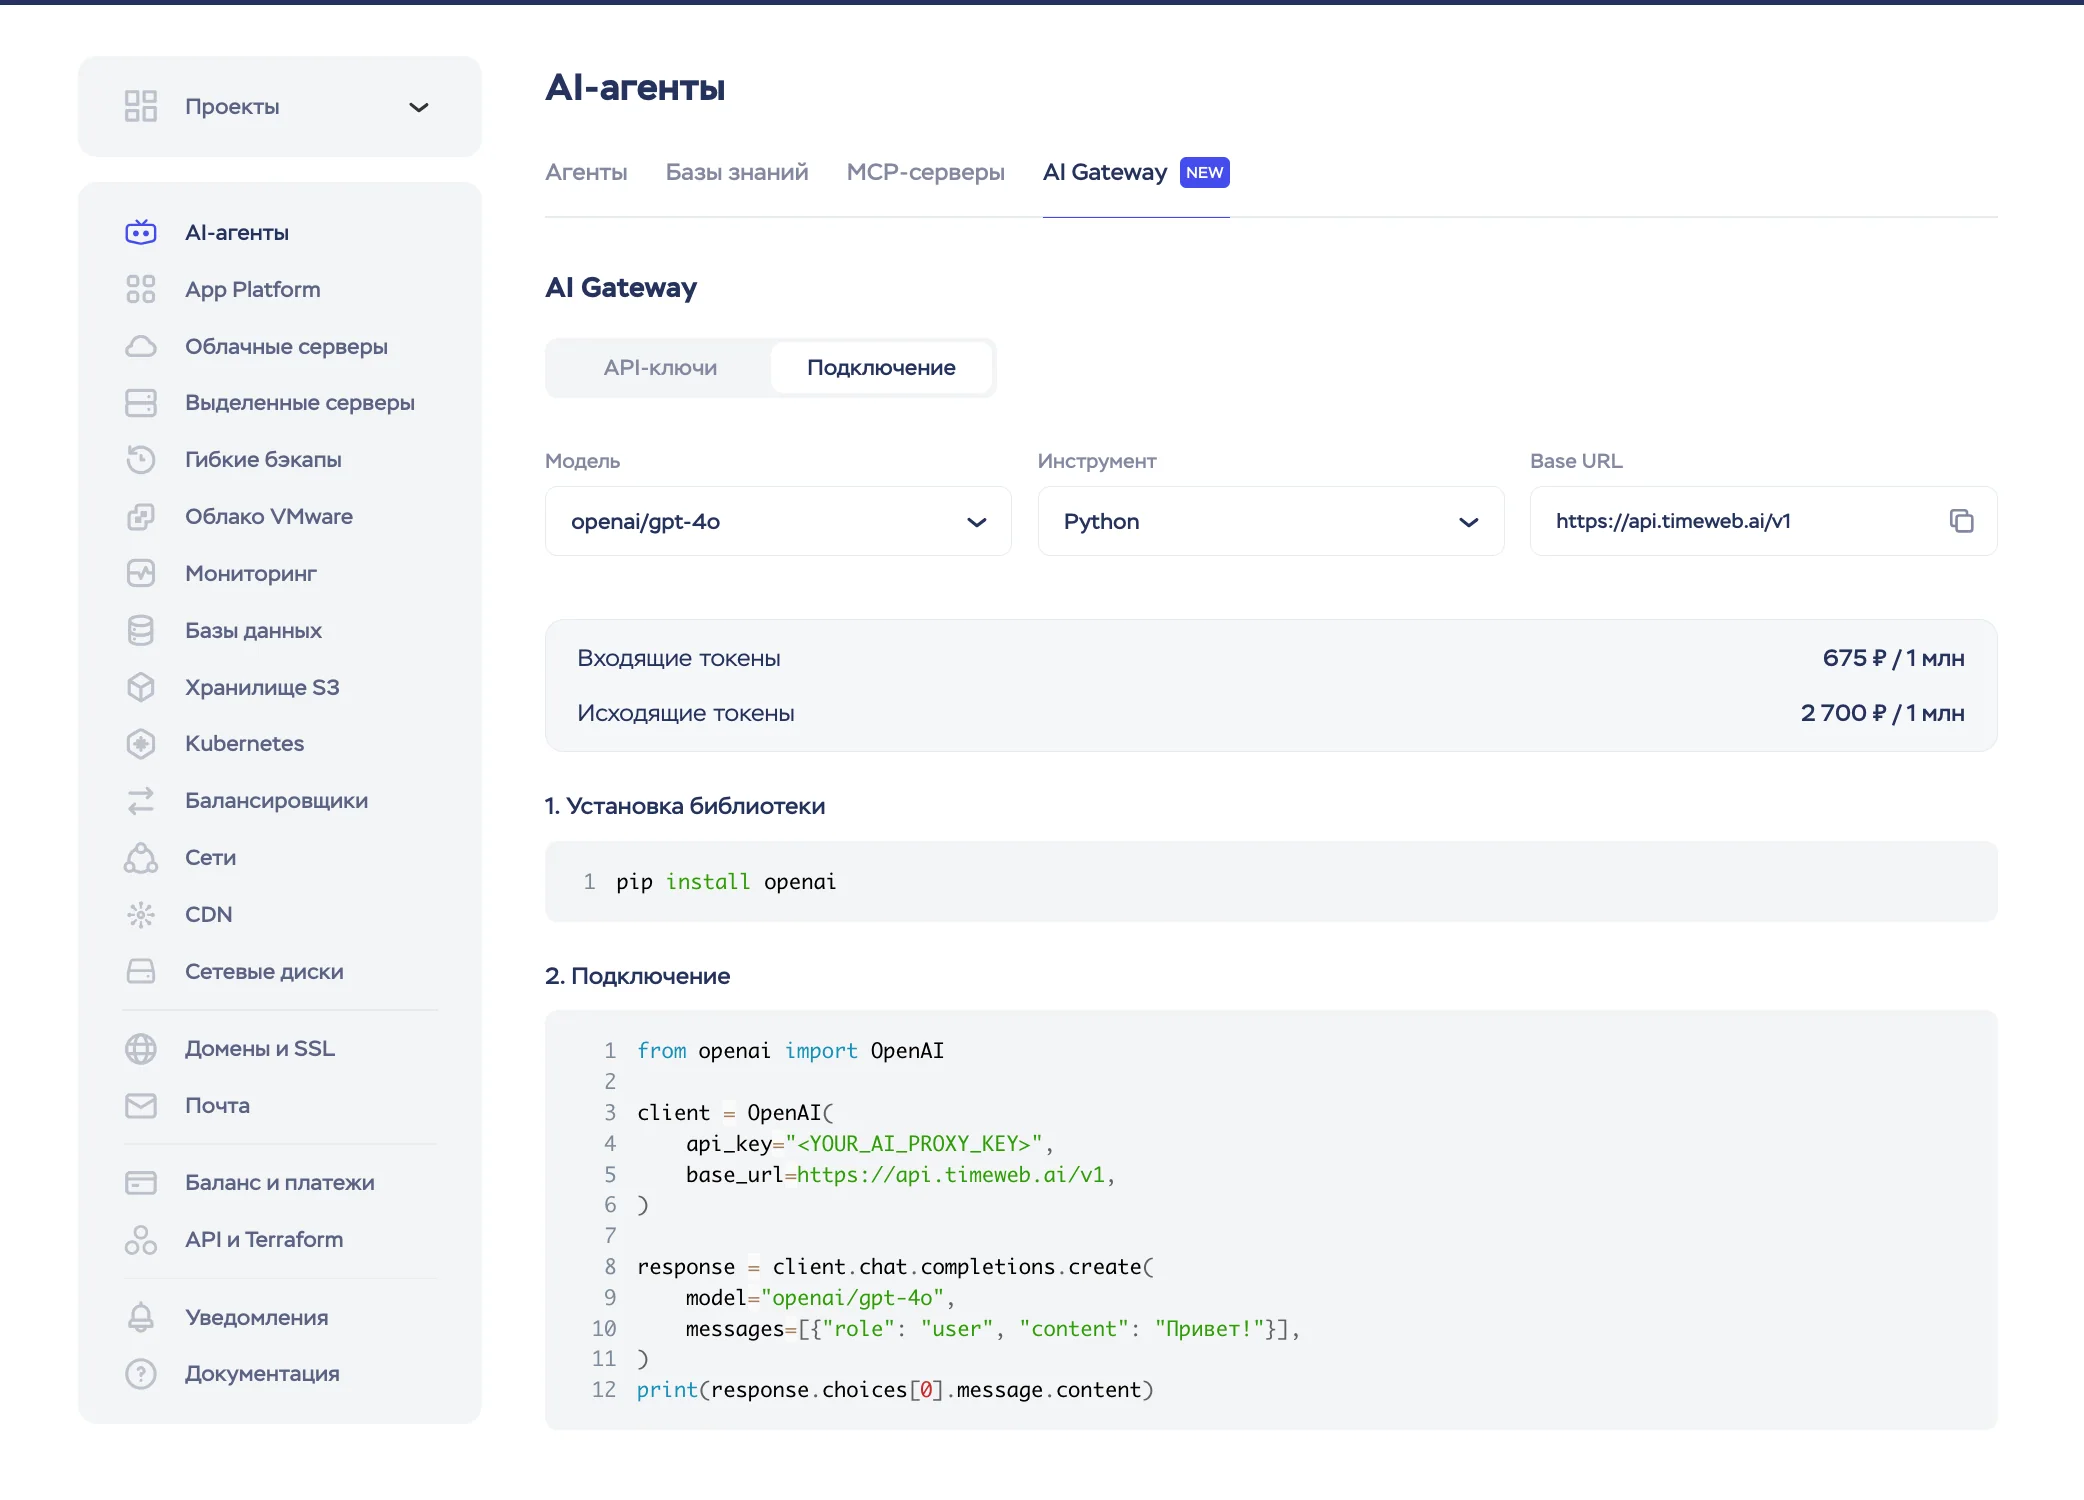Click the model="openai/gpt-4o" code line
This screenshot has width=2084, height=1500.
point(820,1297)
